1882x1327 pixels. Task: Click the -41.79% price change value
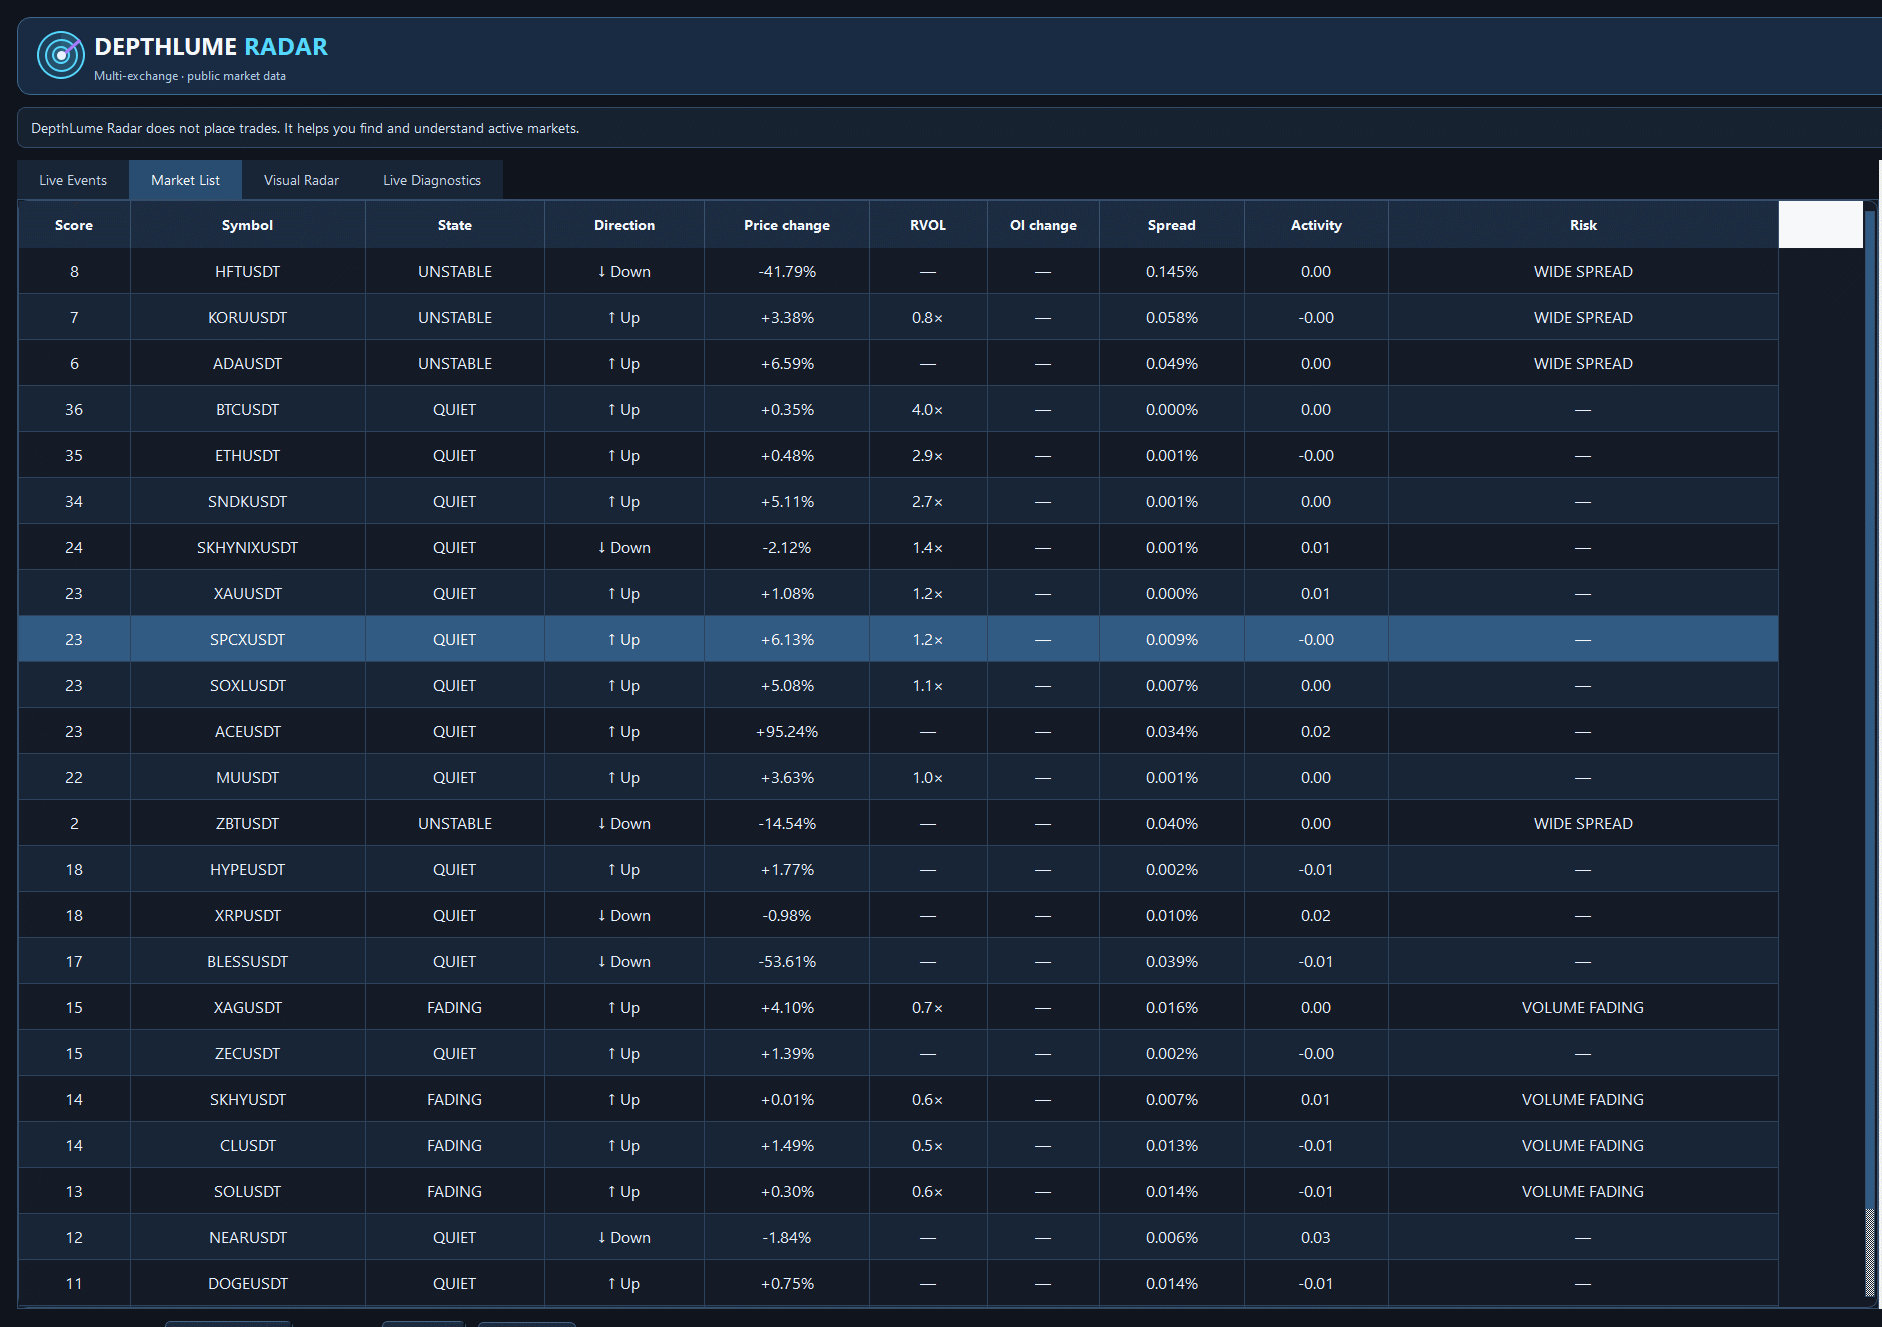(x=787, y=272)
